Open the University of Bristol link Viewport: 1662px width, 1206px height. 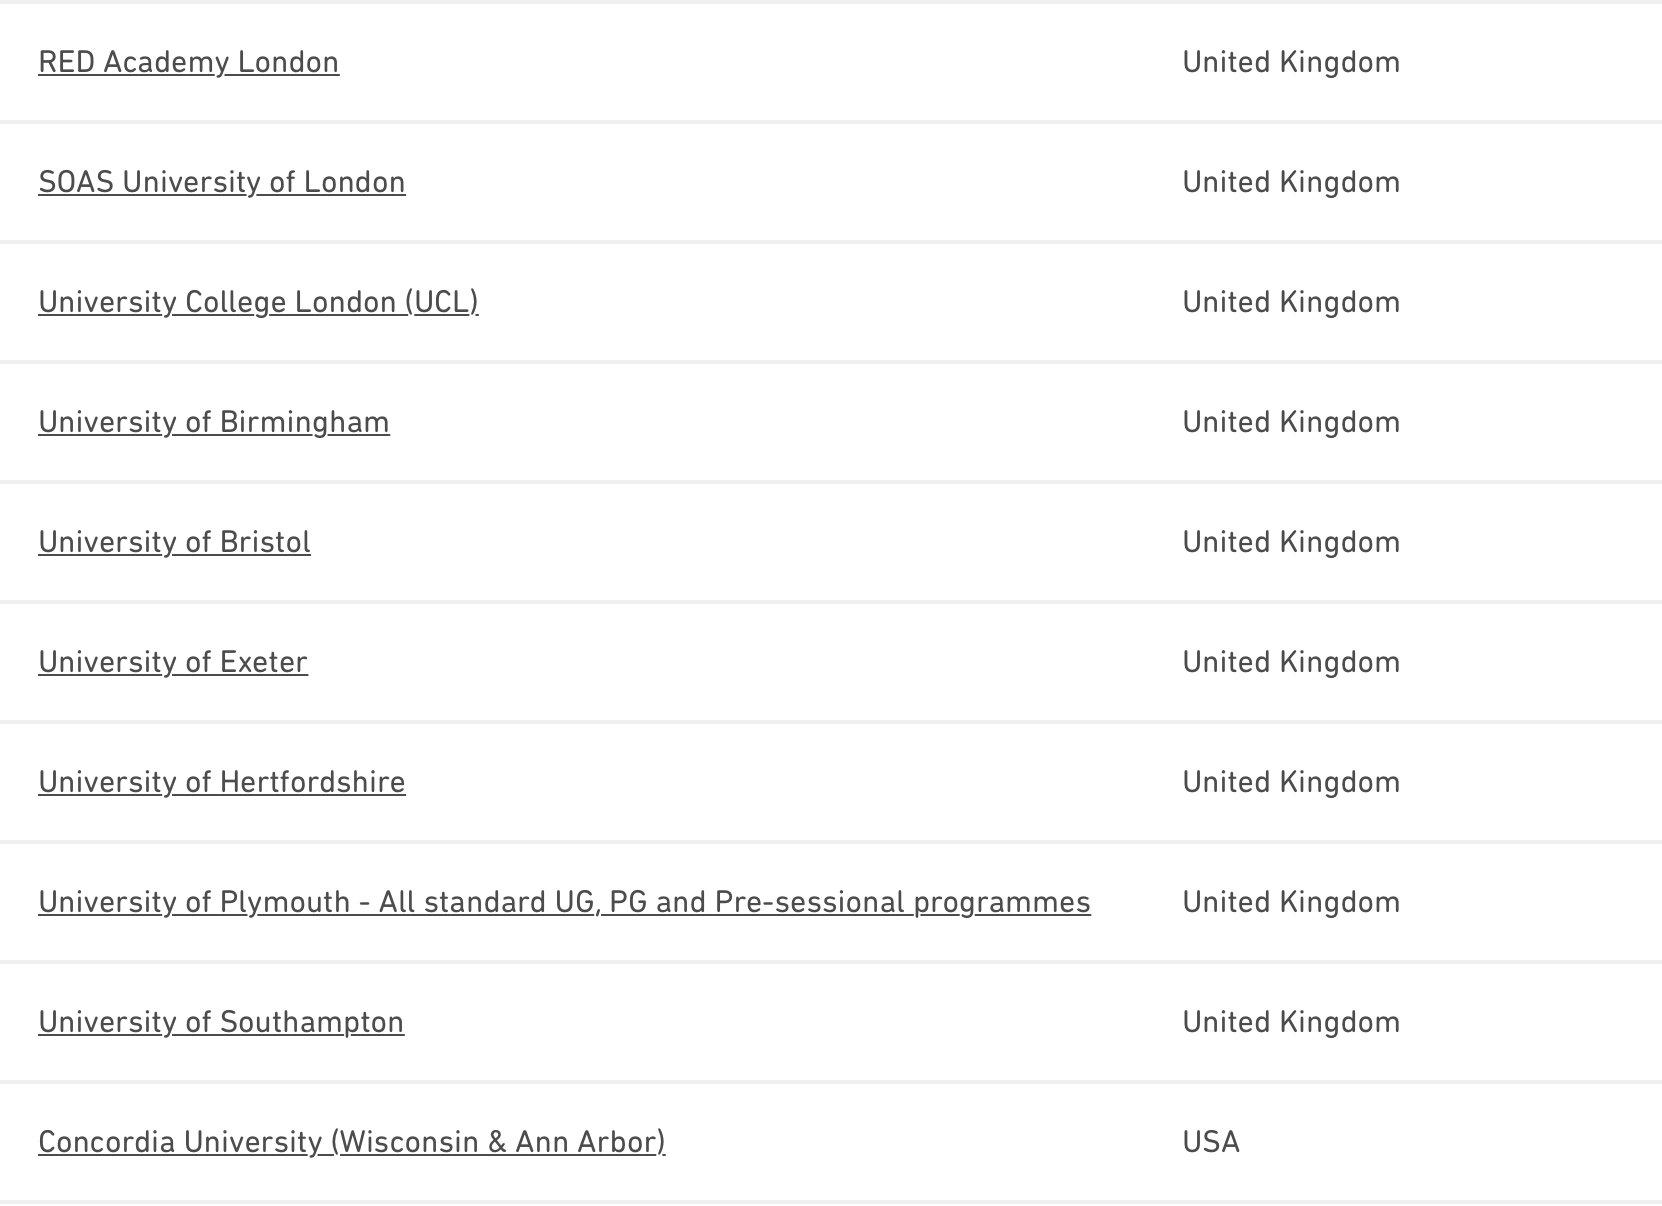tap(174, 542)
